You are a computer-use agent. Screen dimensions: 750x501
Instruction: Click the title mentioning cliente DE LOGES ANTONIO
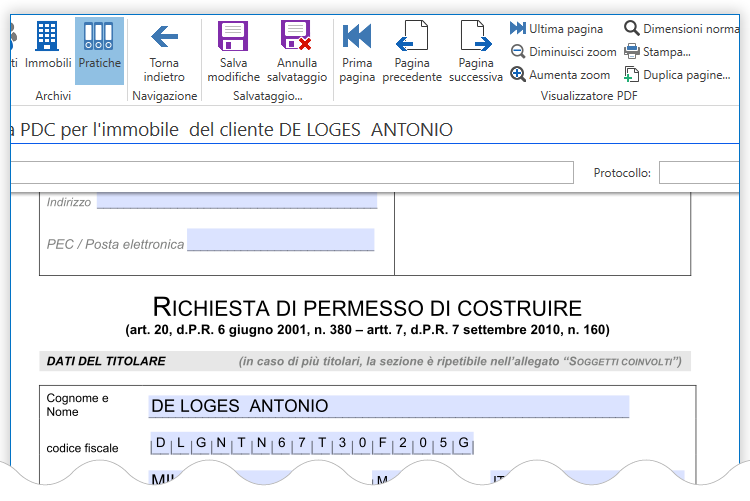(x=232, y=130)
